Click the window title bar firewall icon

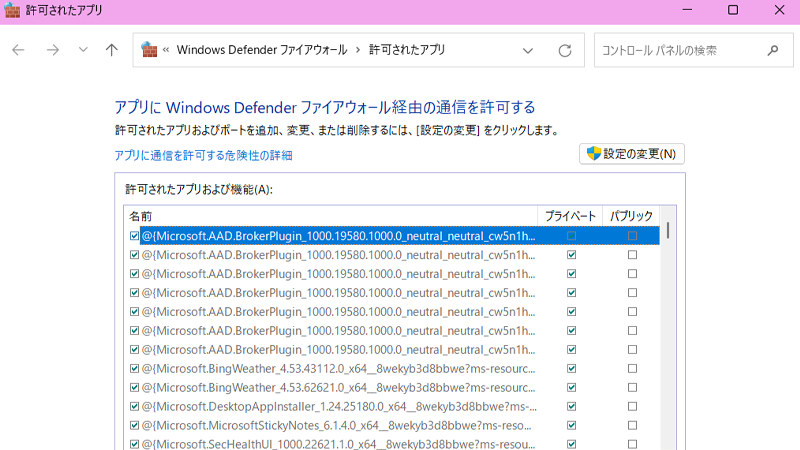tap(12, 10)
